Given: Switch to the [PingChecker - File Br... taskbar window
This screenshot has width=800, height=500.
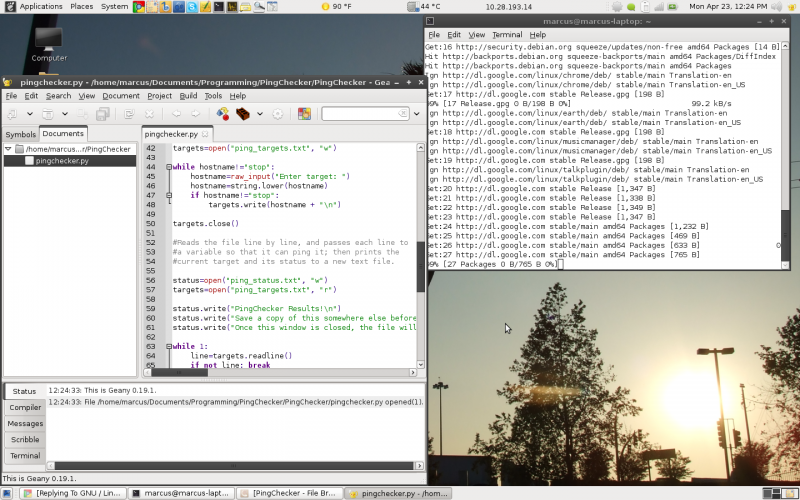Looking at the screenshot, I should [x=289, y=493].
